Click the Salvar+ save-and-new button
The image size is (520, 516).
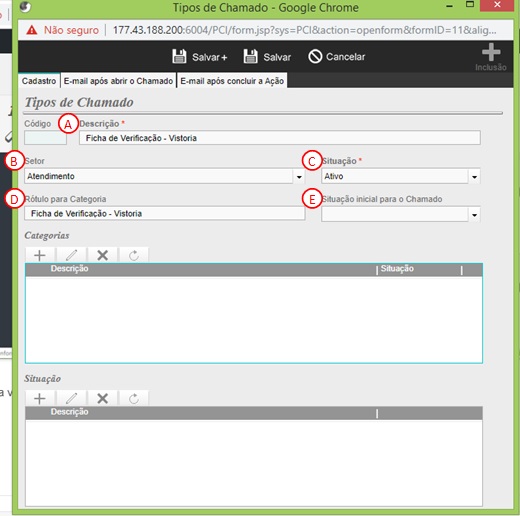[x=200, y=57]
